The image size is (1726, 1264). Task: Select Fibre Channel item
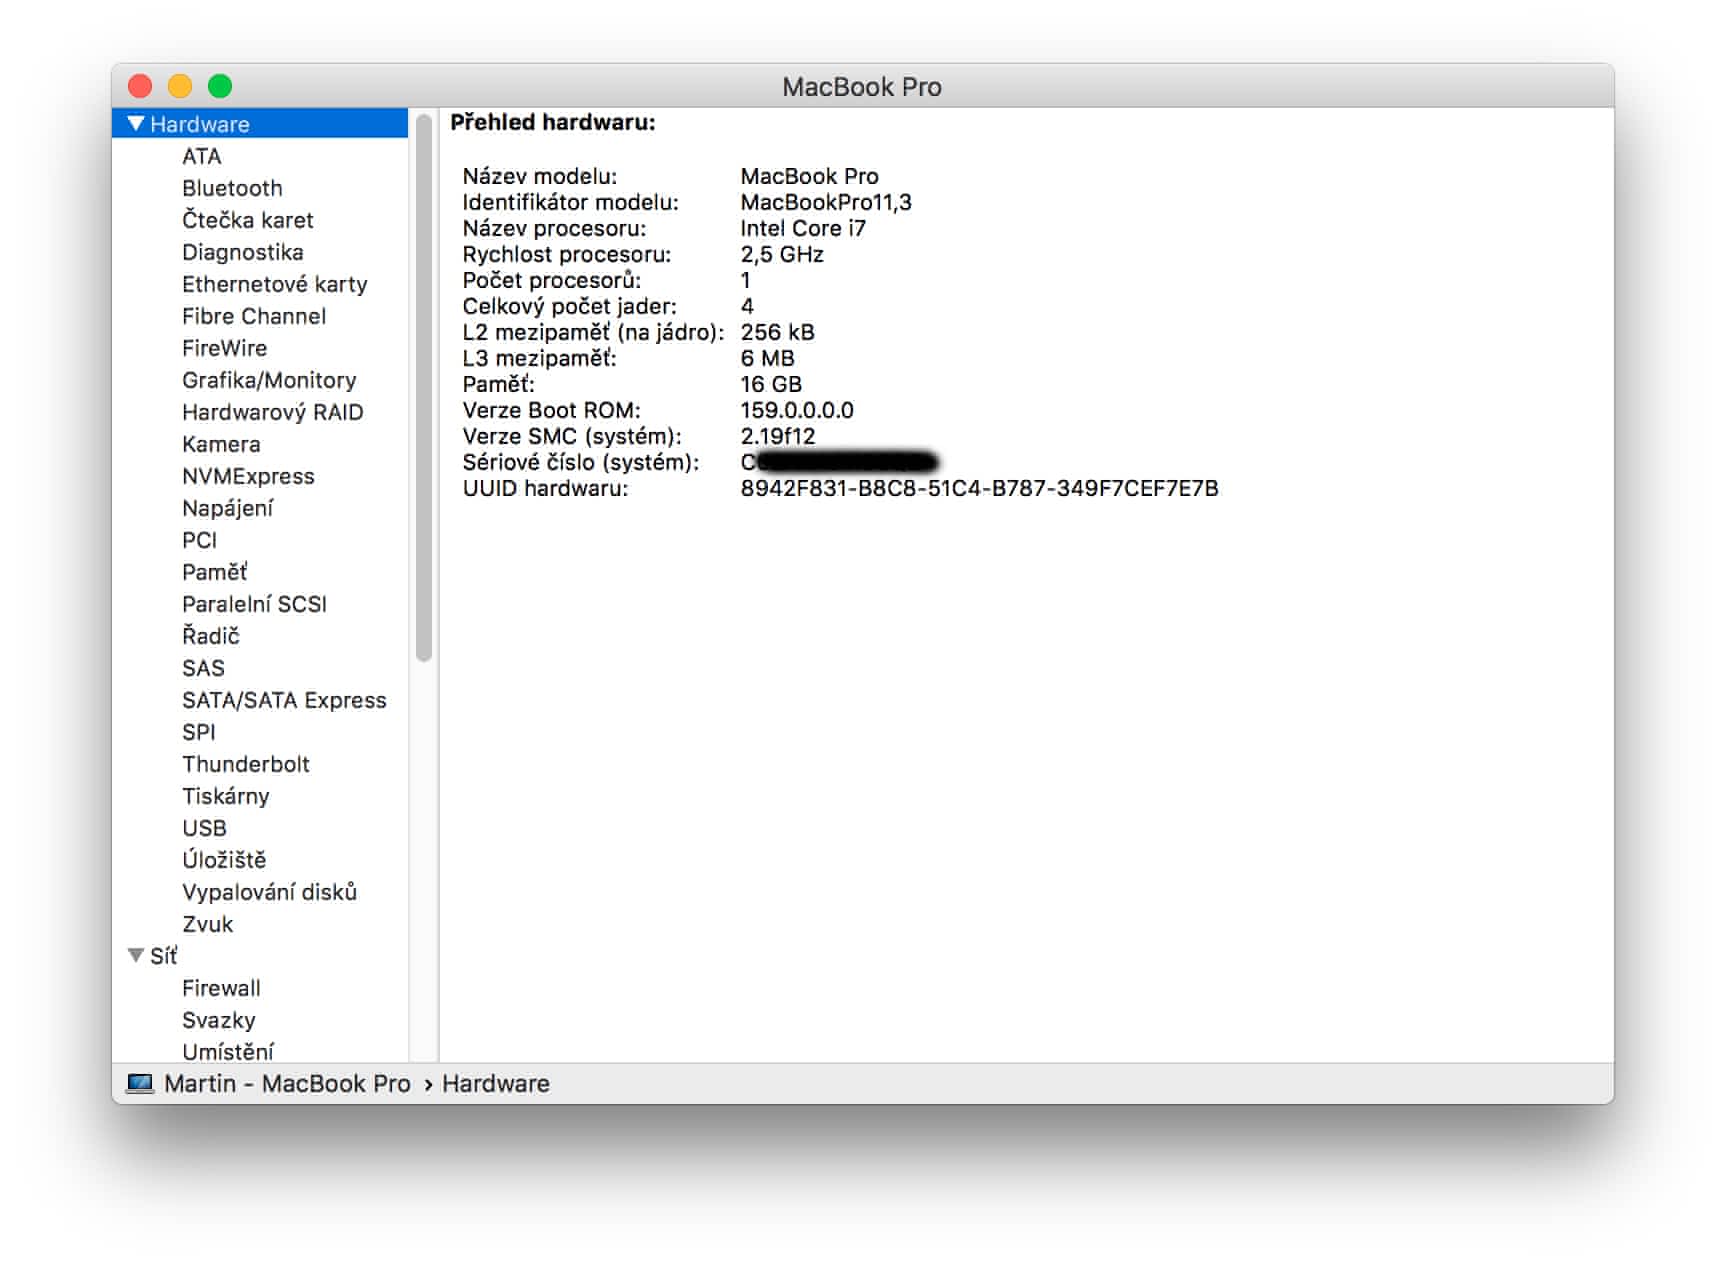click(254, 316)
